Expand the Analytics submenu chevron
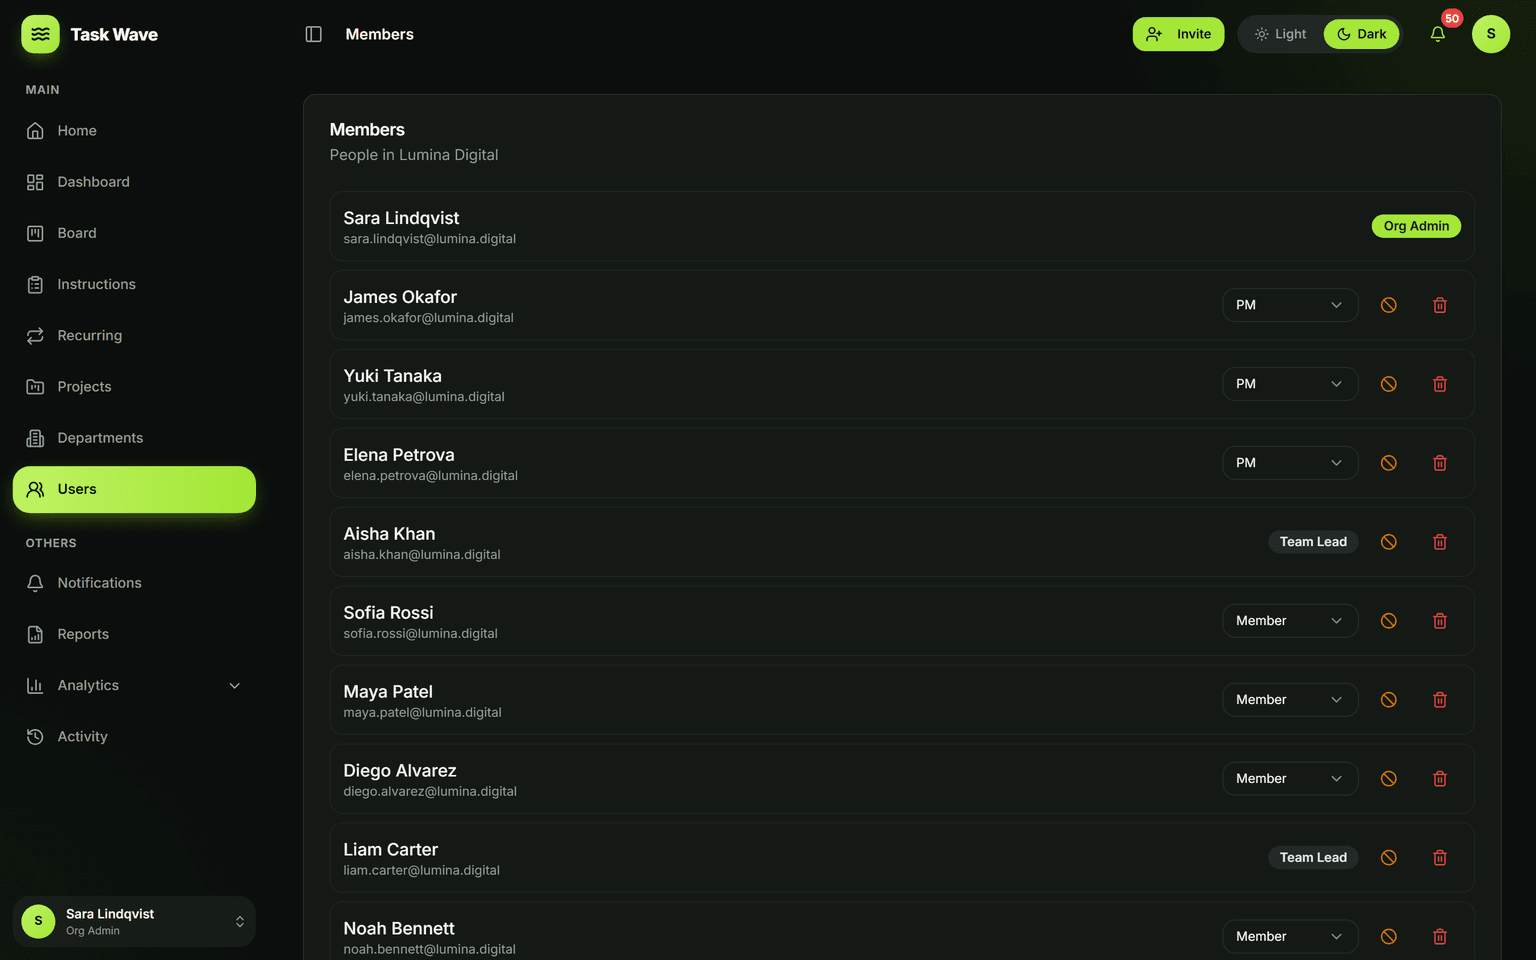The width and height of the screenshot is (1536, 960). [235, 686]
